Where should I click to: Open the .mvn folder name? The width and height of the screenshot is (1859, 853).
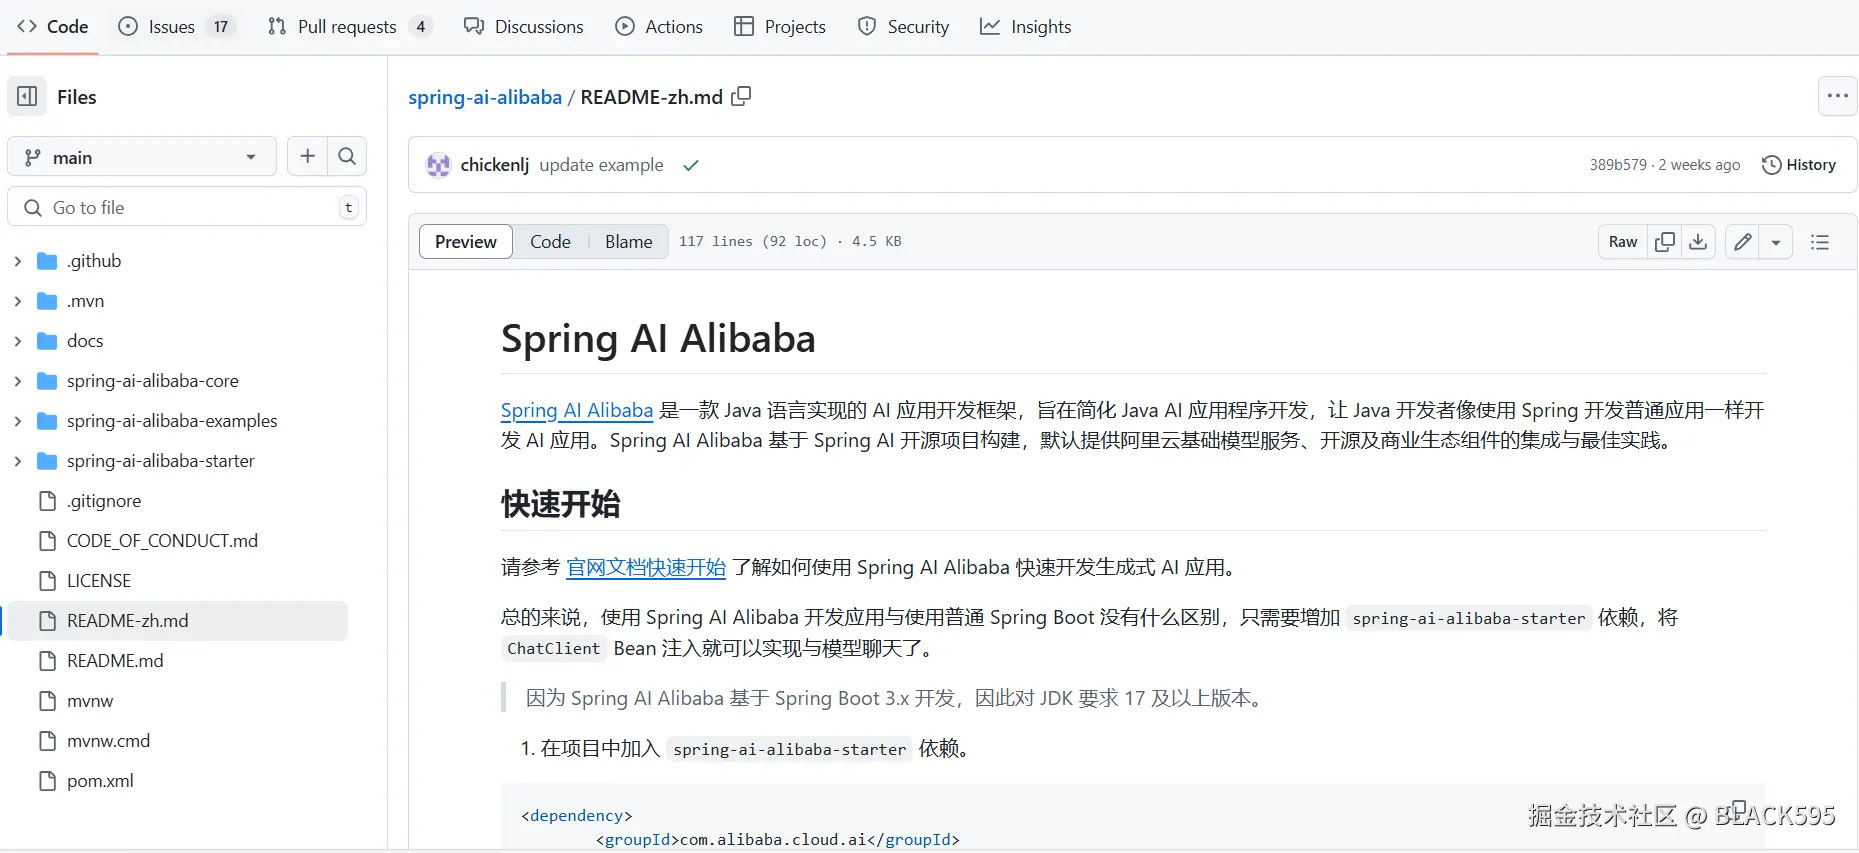click(85, 301)
